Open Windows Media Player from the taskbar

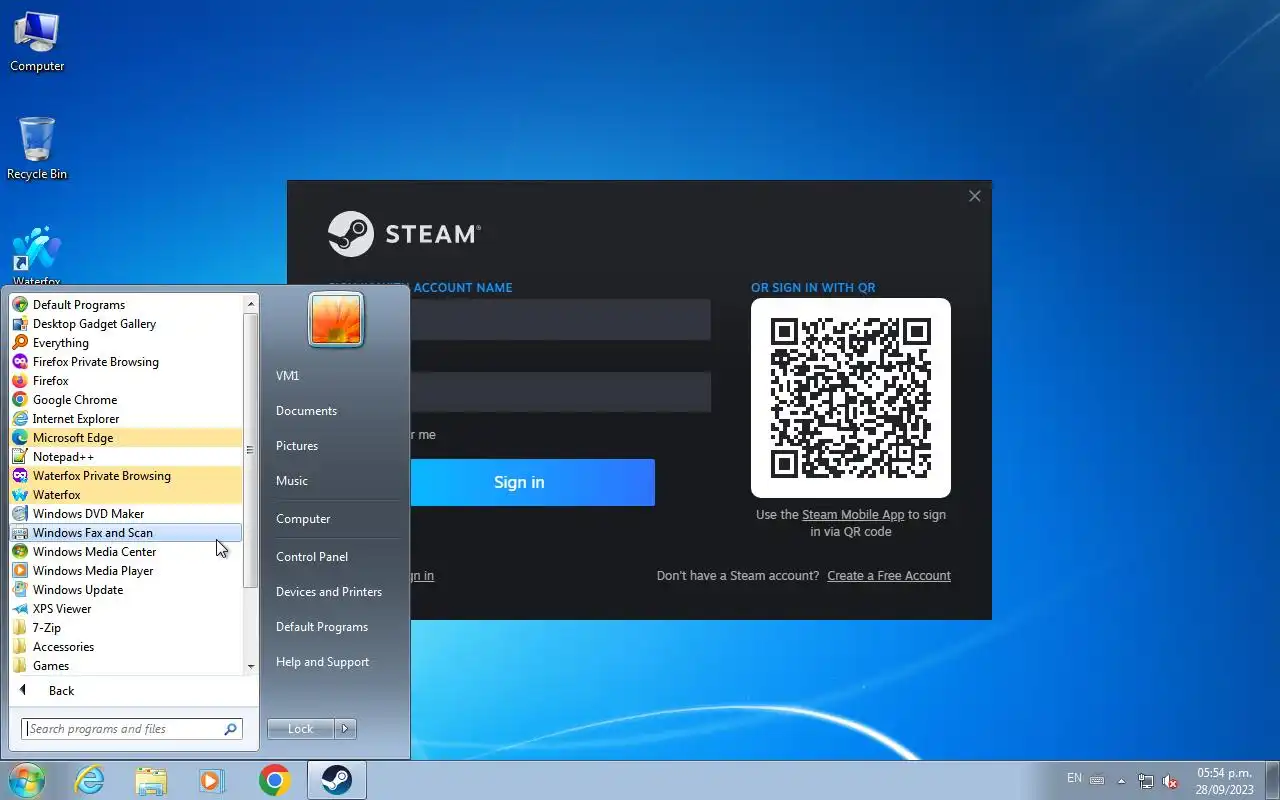coord(212,780)
